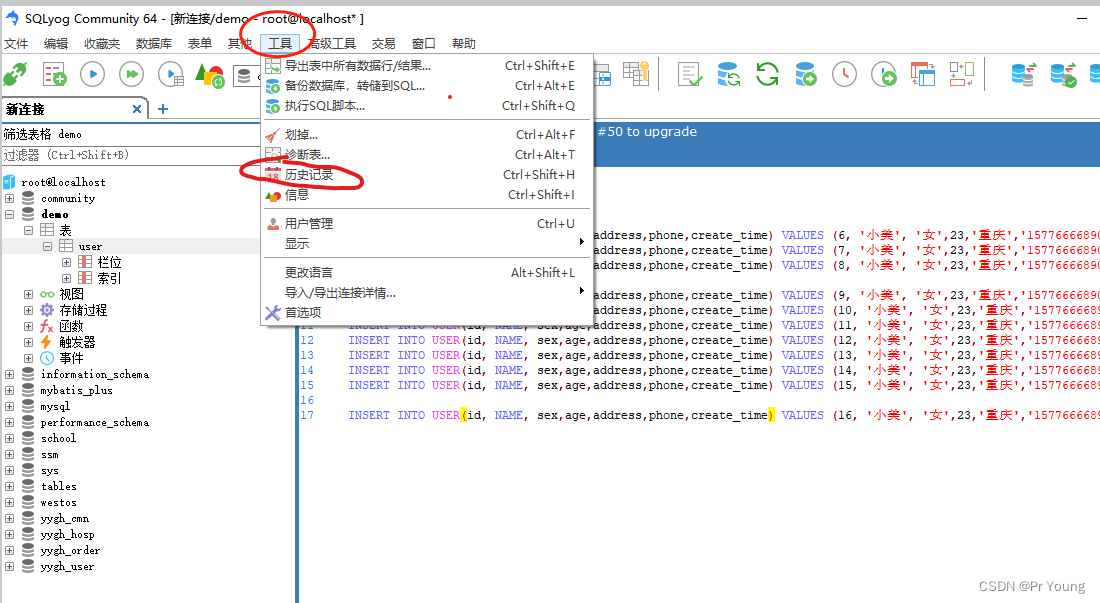The height and width of the screenshot is (603, 1100).
Task: Click the red and blue tables sync icon
Action: pyautogui.click(x=923, y=74)
